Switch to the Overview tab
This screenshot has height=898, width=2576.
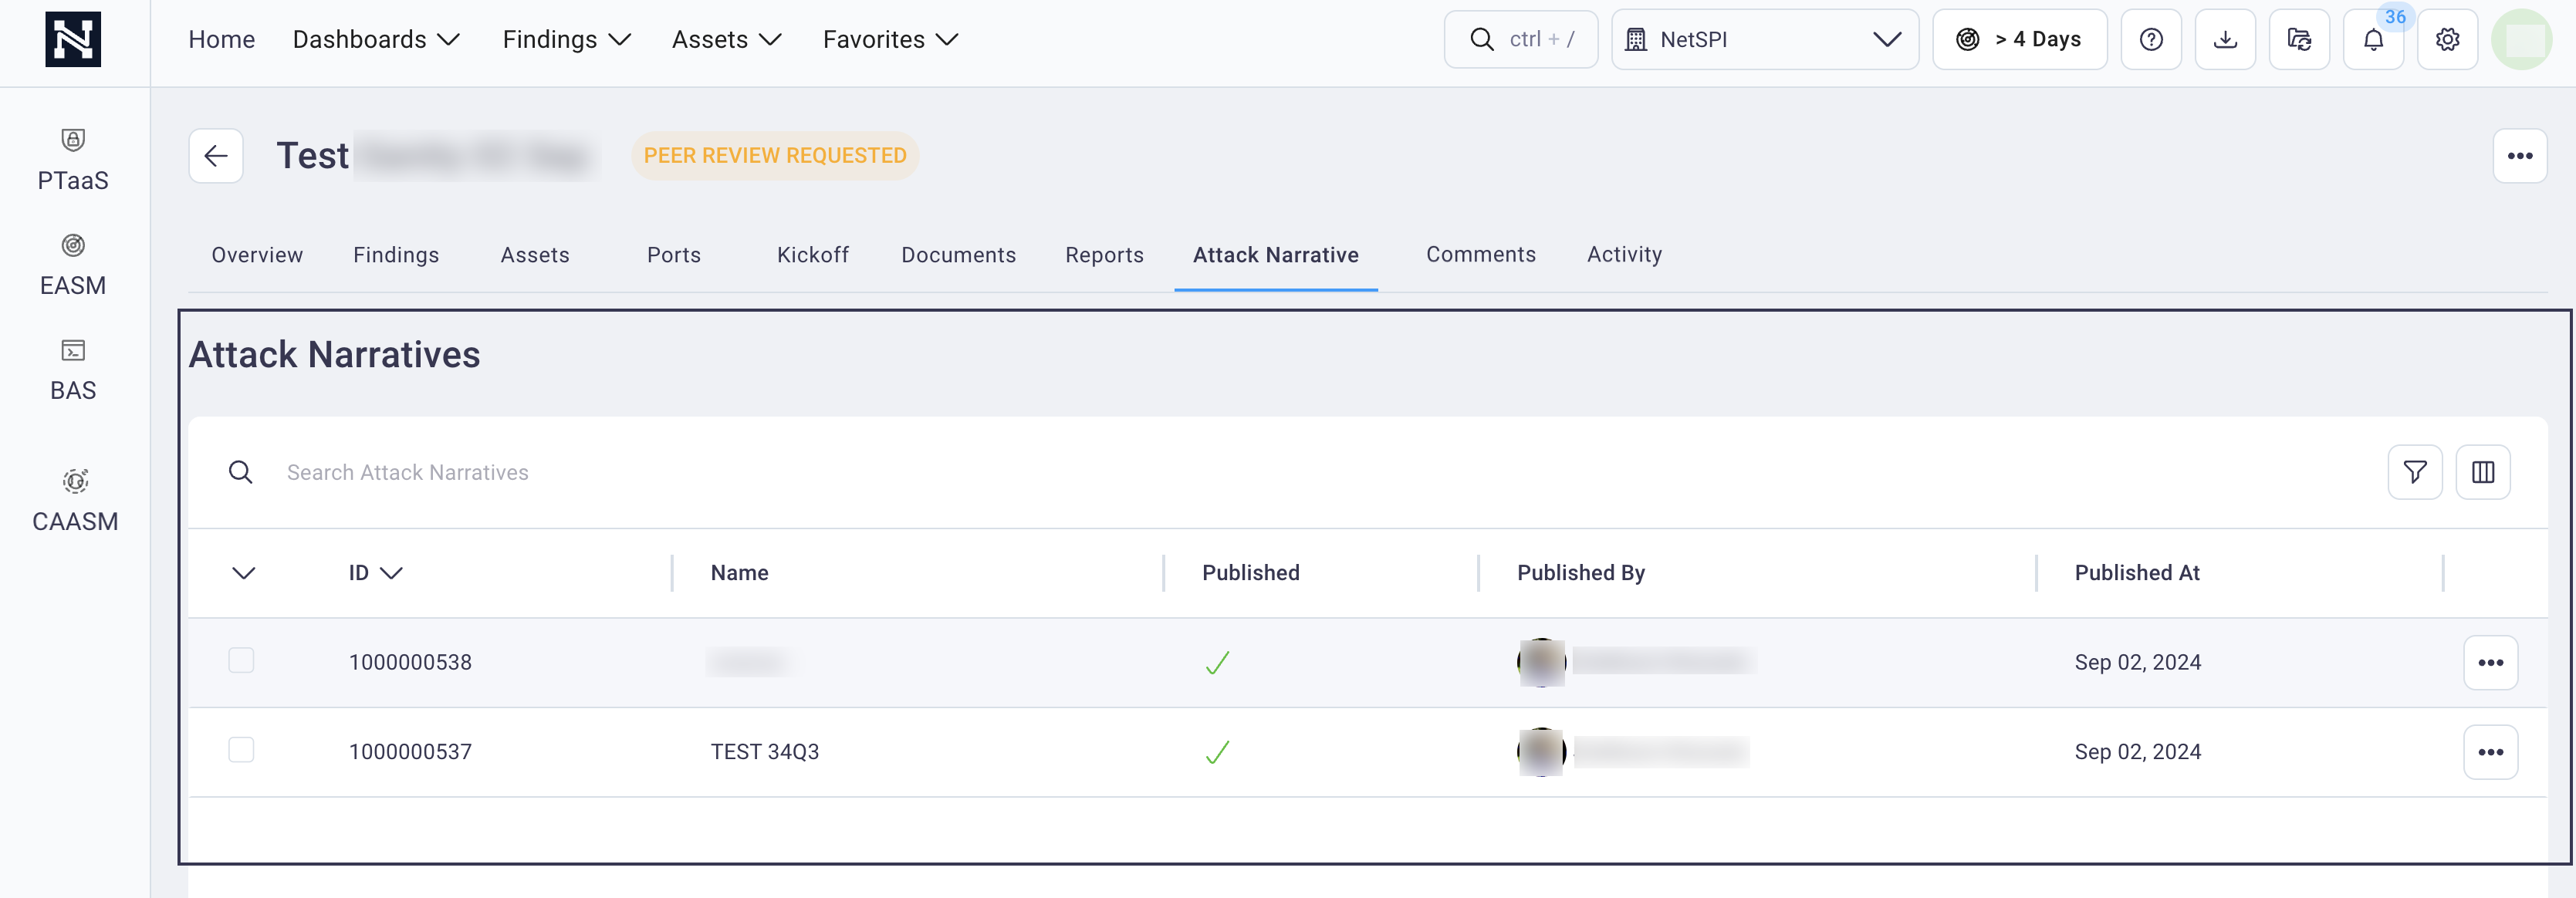coord(255,253)
